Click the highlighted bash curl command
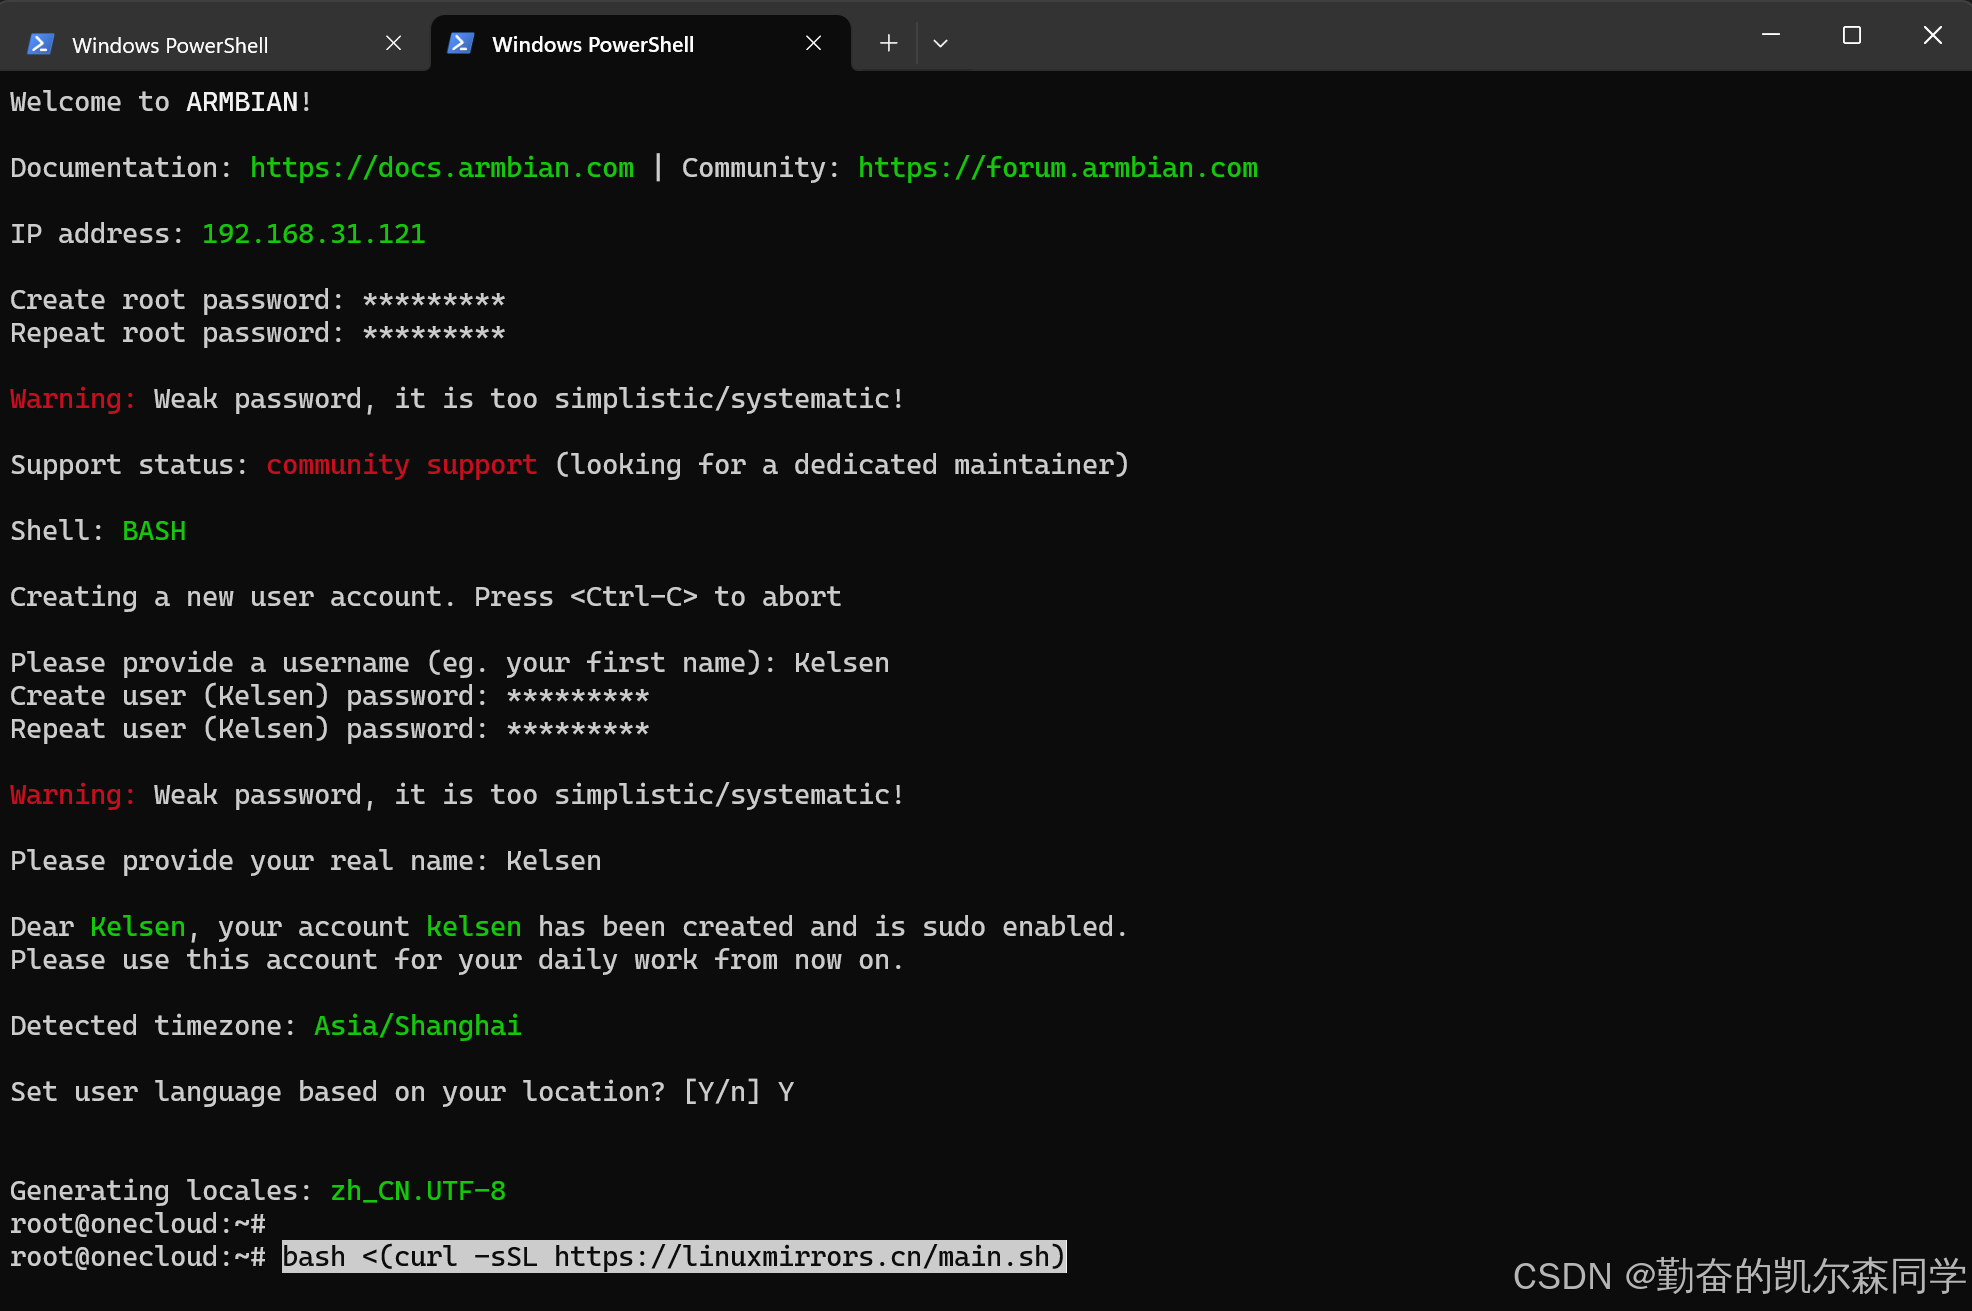Viewport: 1972px width, 1311px height. pos(673,1256)
